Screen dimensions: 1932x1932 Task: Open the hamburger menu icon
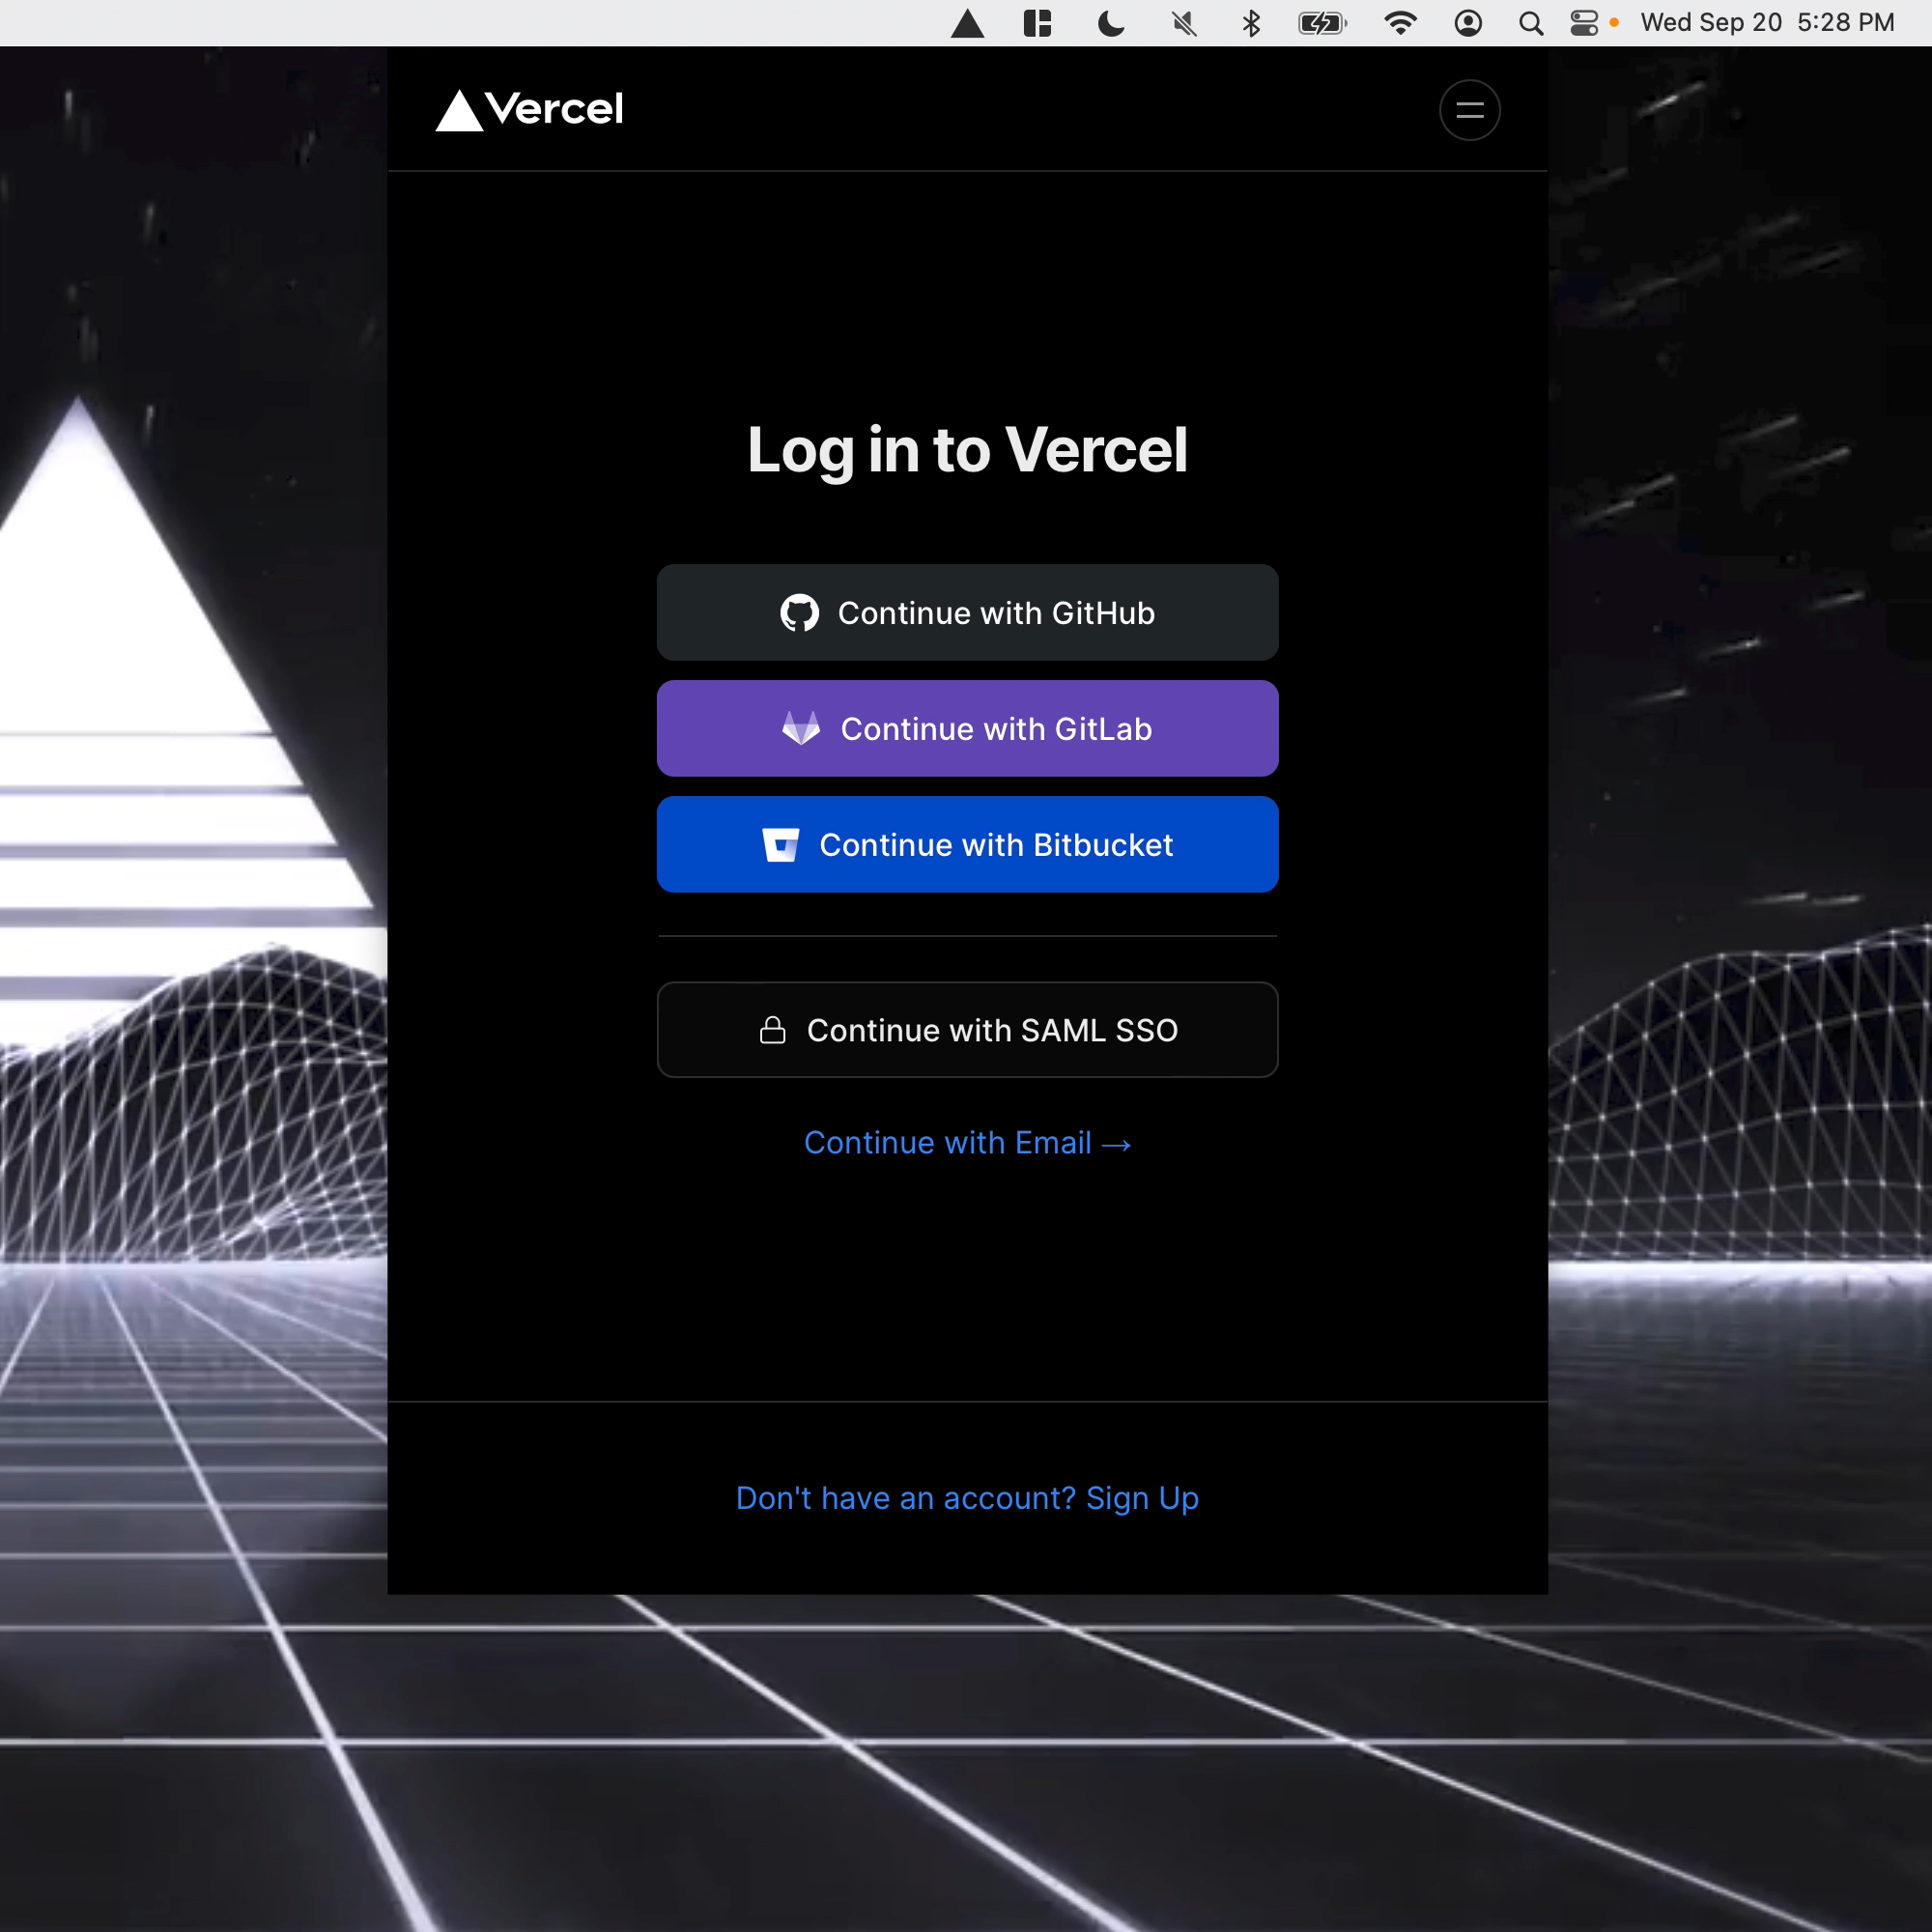(x=1468, y=110)
